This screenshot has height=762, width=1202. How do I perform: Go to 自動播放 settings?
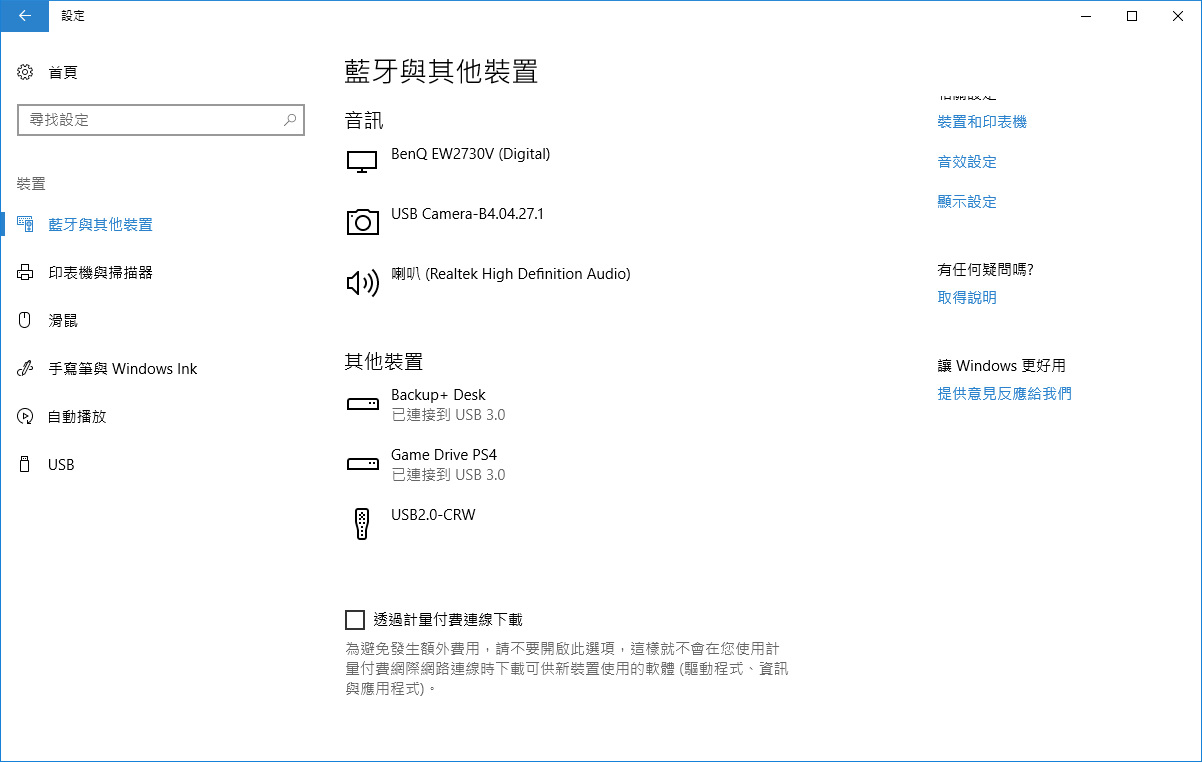77,416
